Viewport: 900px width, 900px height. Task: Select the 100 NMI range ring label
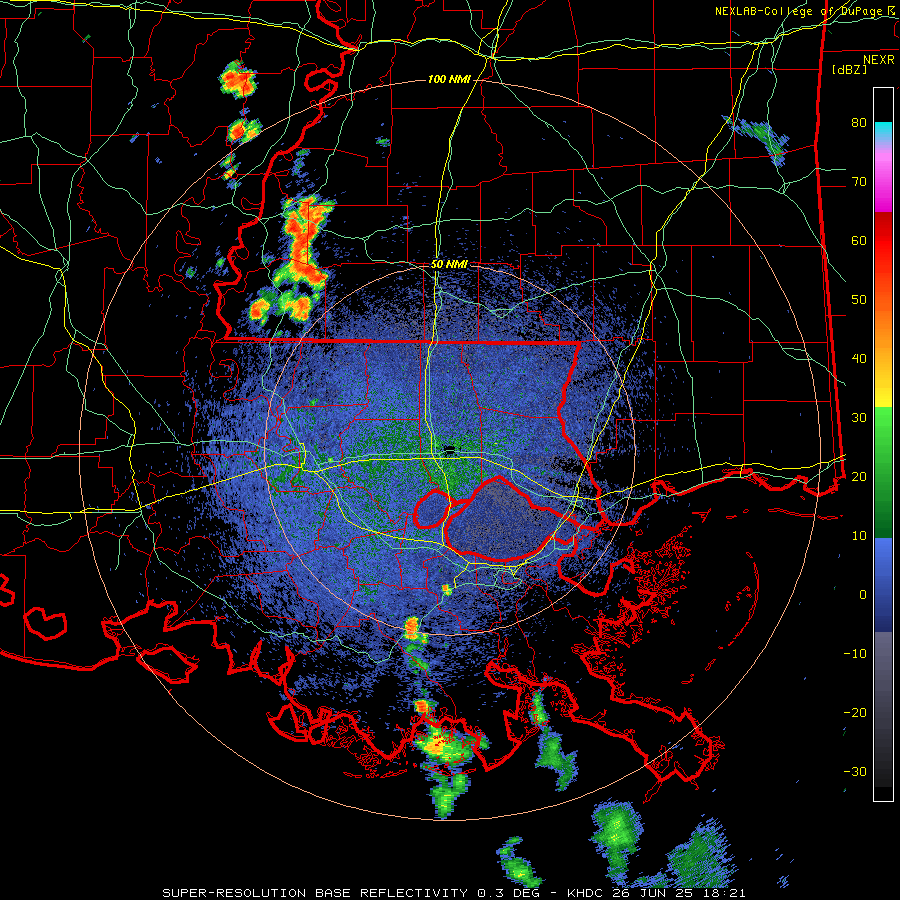(449, 79)
